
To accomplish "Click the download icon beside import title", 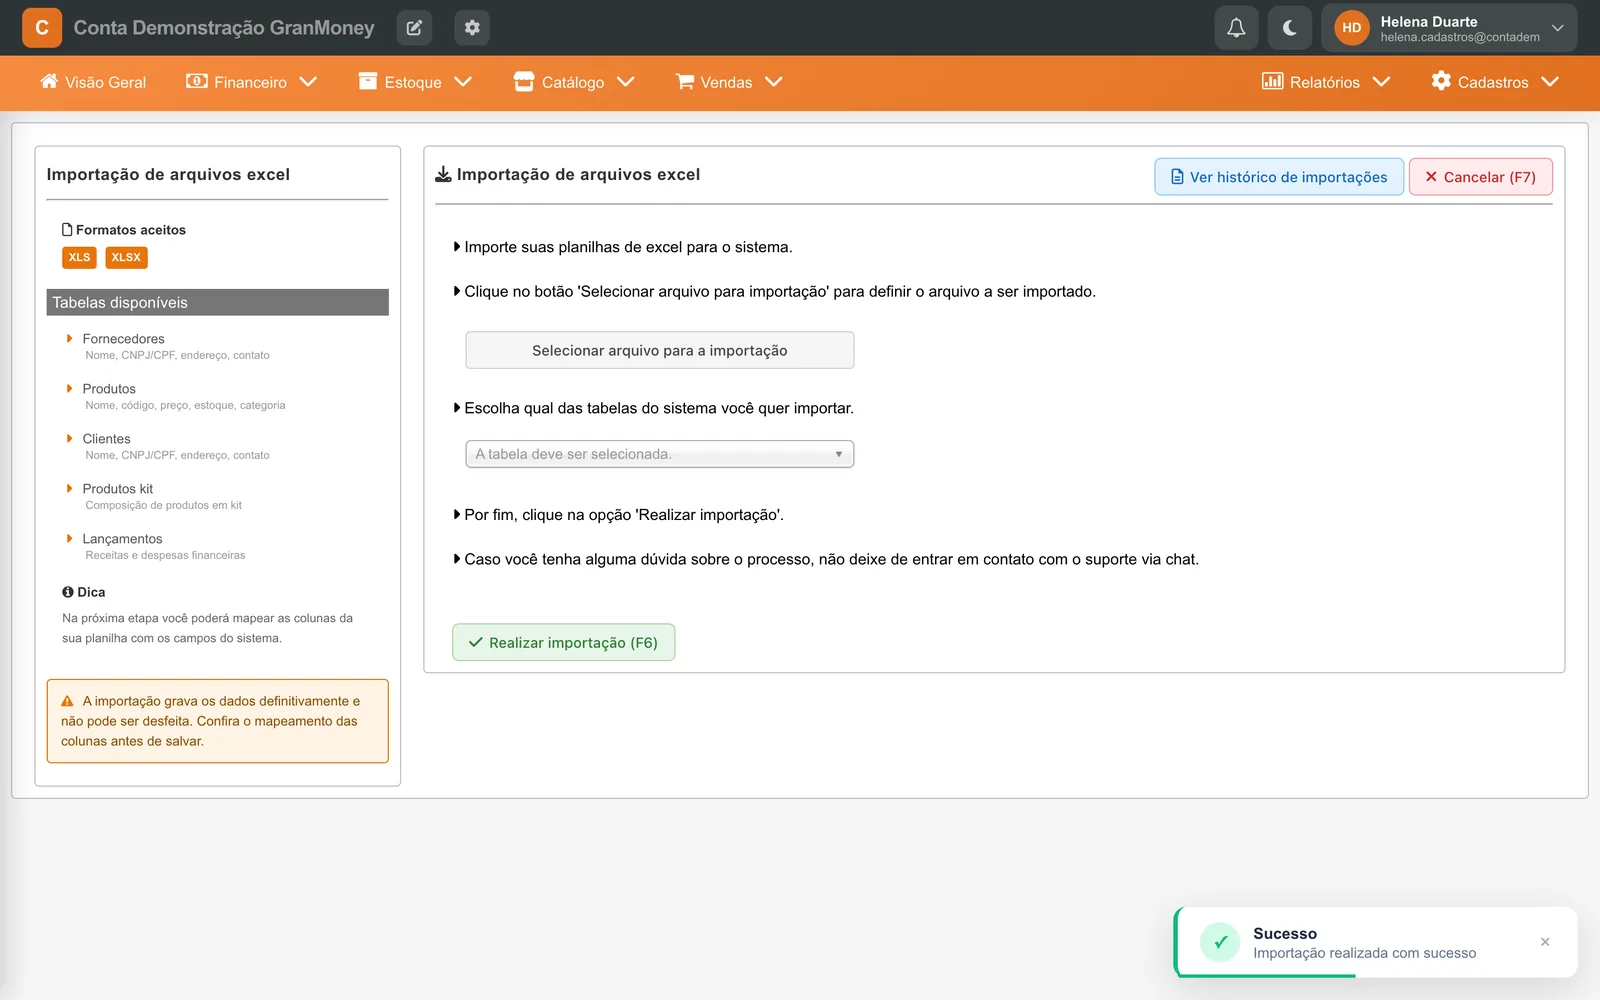I will pos(443,174).
